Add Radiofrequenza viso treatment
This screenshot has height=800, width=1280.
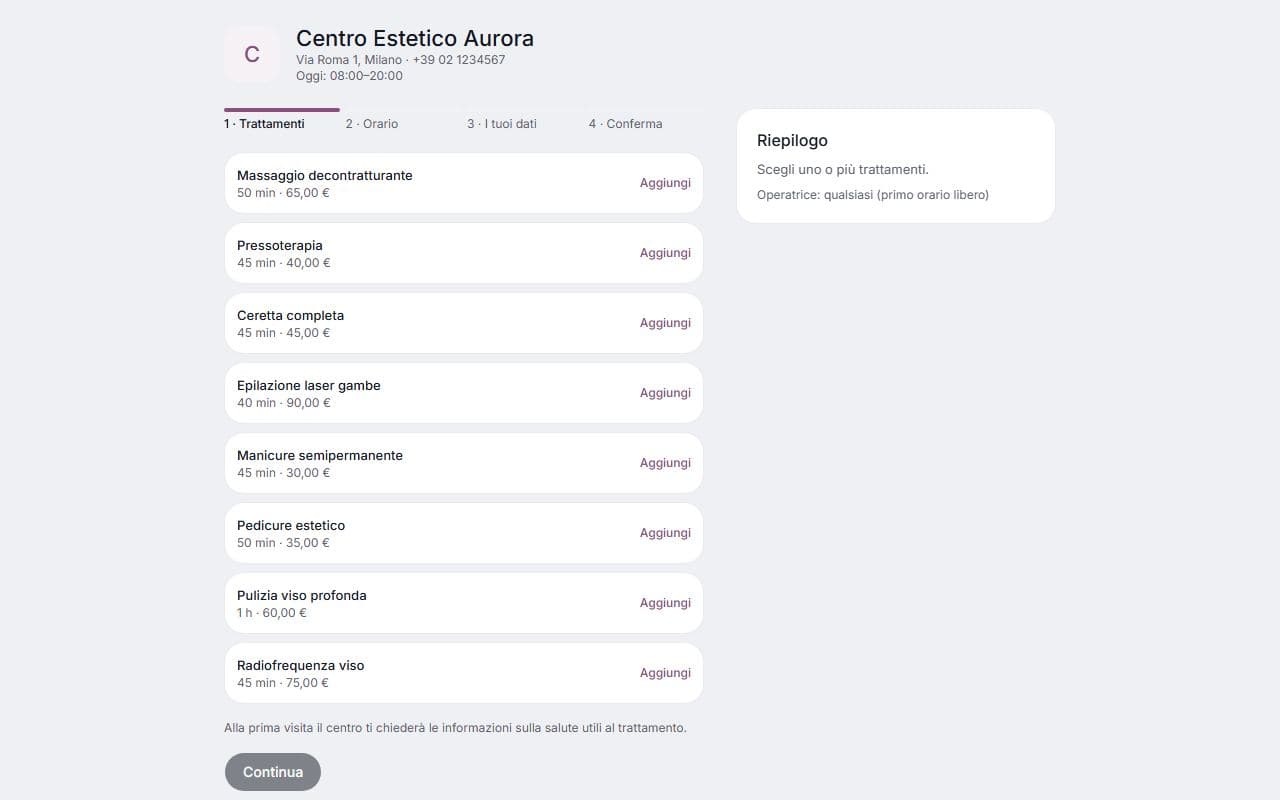click(665, 673)
